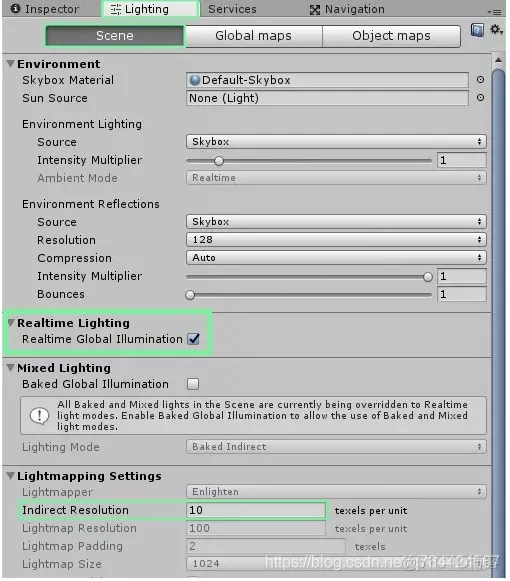Open the Ambient Mode dropdown
The height and width of the screenshot is (581, 510).
tap(336, 178)
